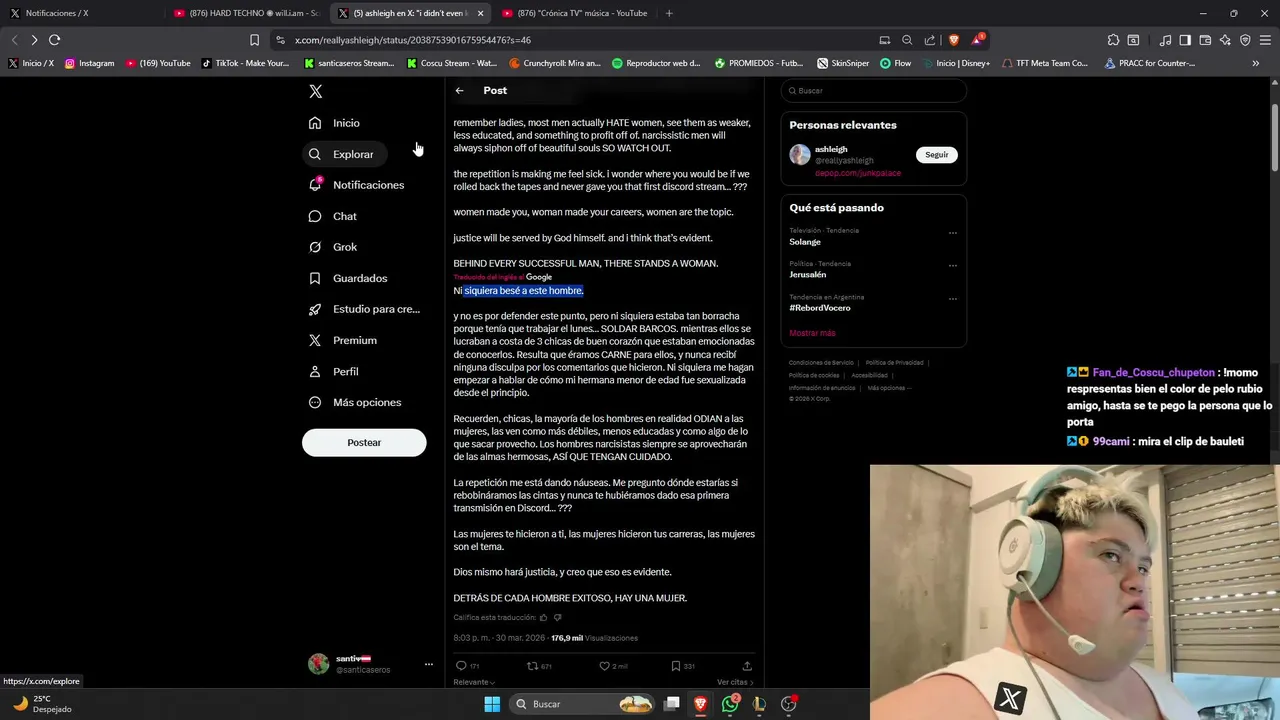
Task: Bookmark the post with 331 saves
Action: point(676,666)
